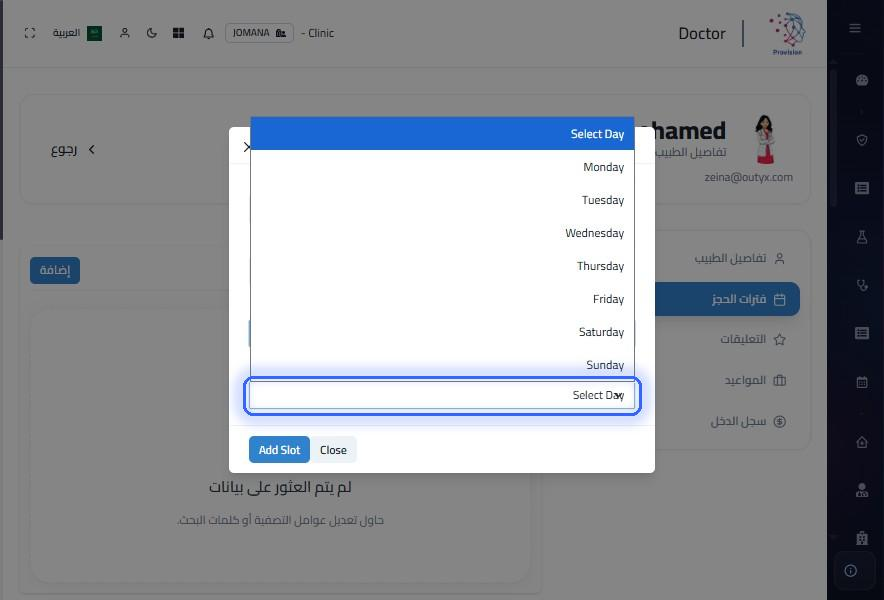Click the doctor avatar image
This screenshot has height=600, width=884.
tap(764, 139)
